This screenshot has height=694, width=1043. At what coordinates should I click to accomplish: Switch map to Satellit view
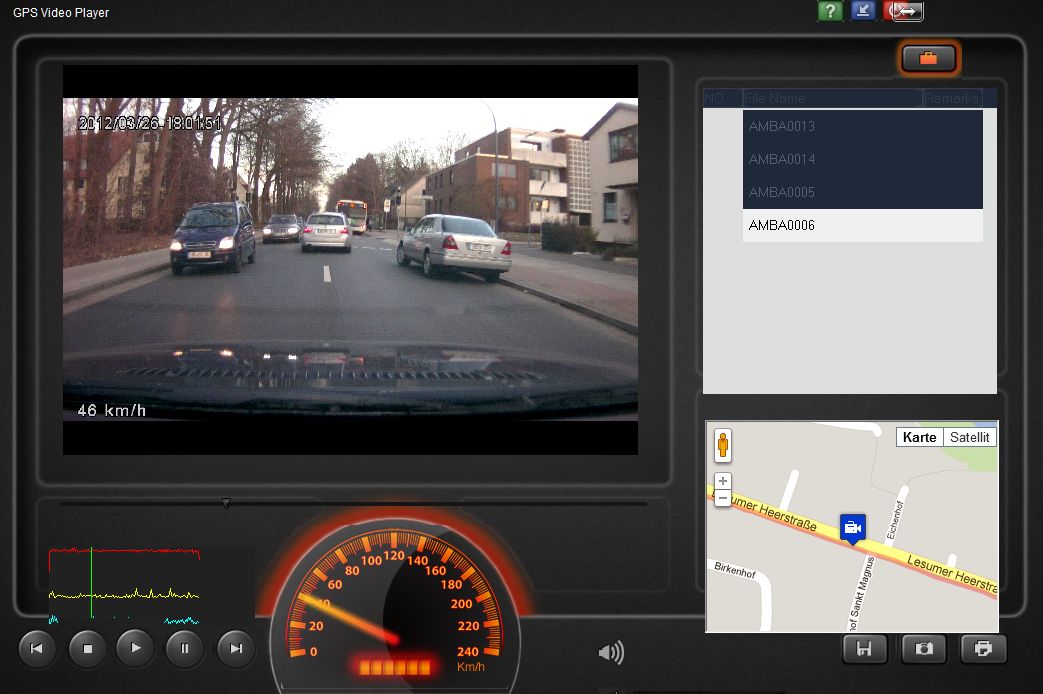[969, 437]
